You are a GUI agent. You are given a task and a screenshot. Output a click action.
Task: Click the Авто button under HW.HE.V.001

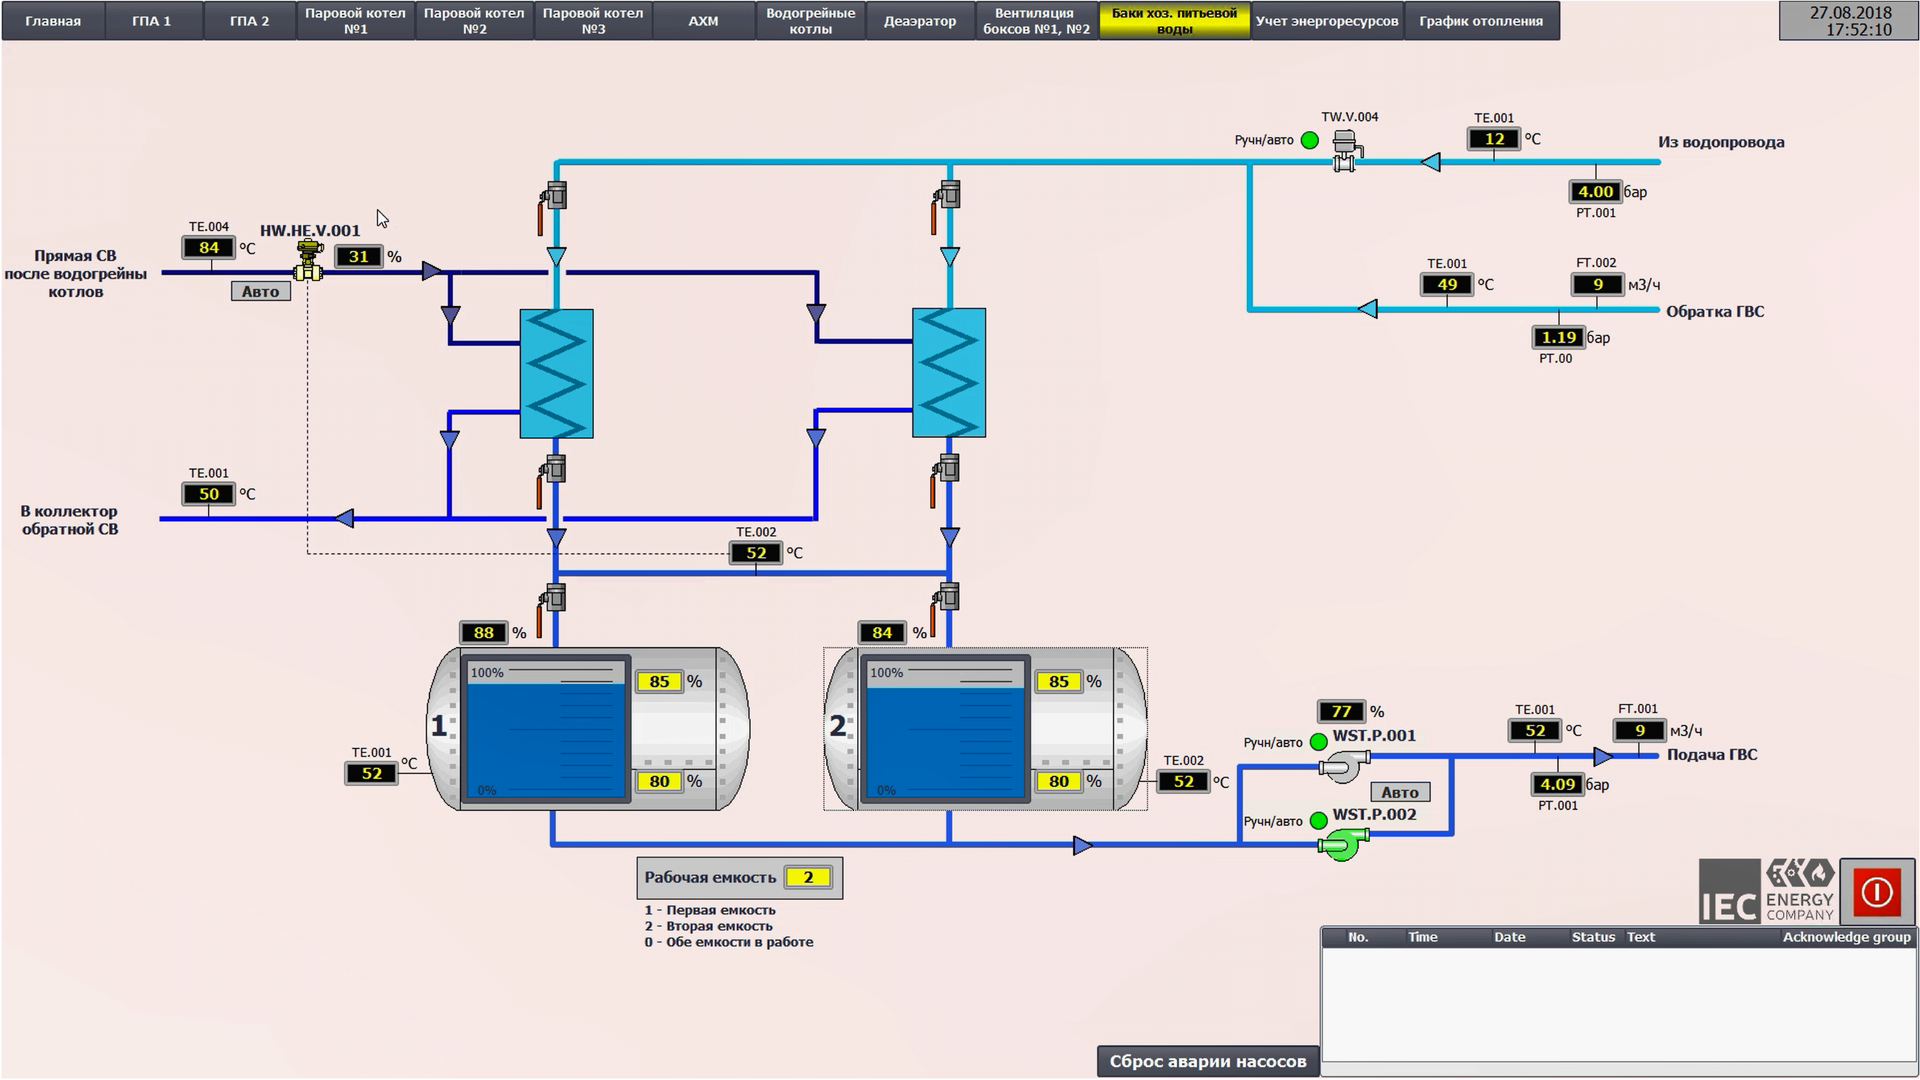pos(260,292)
